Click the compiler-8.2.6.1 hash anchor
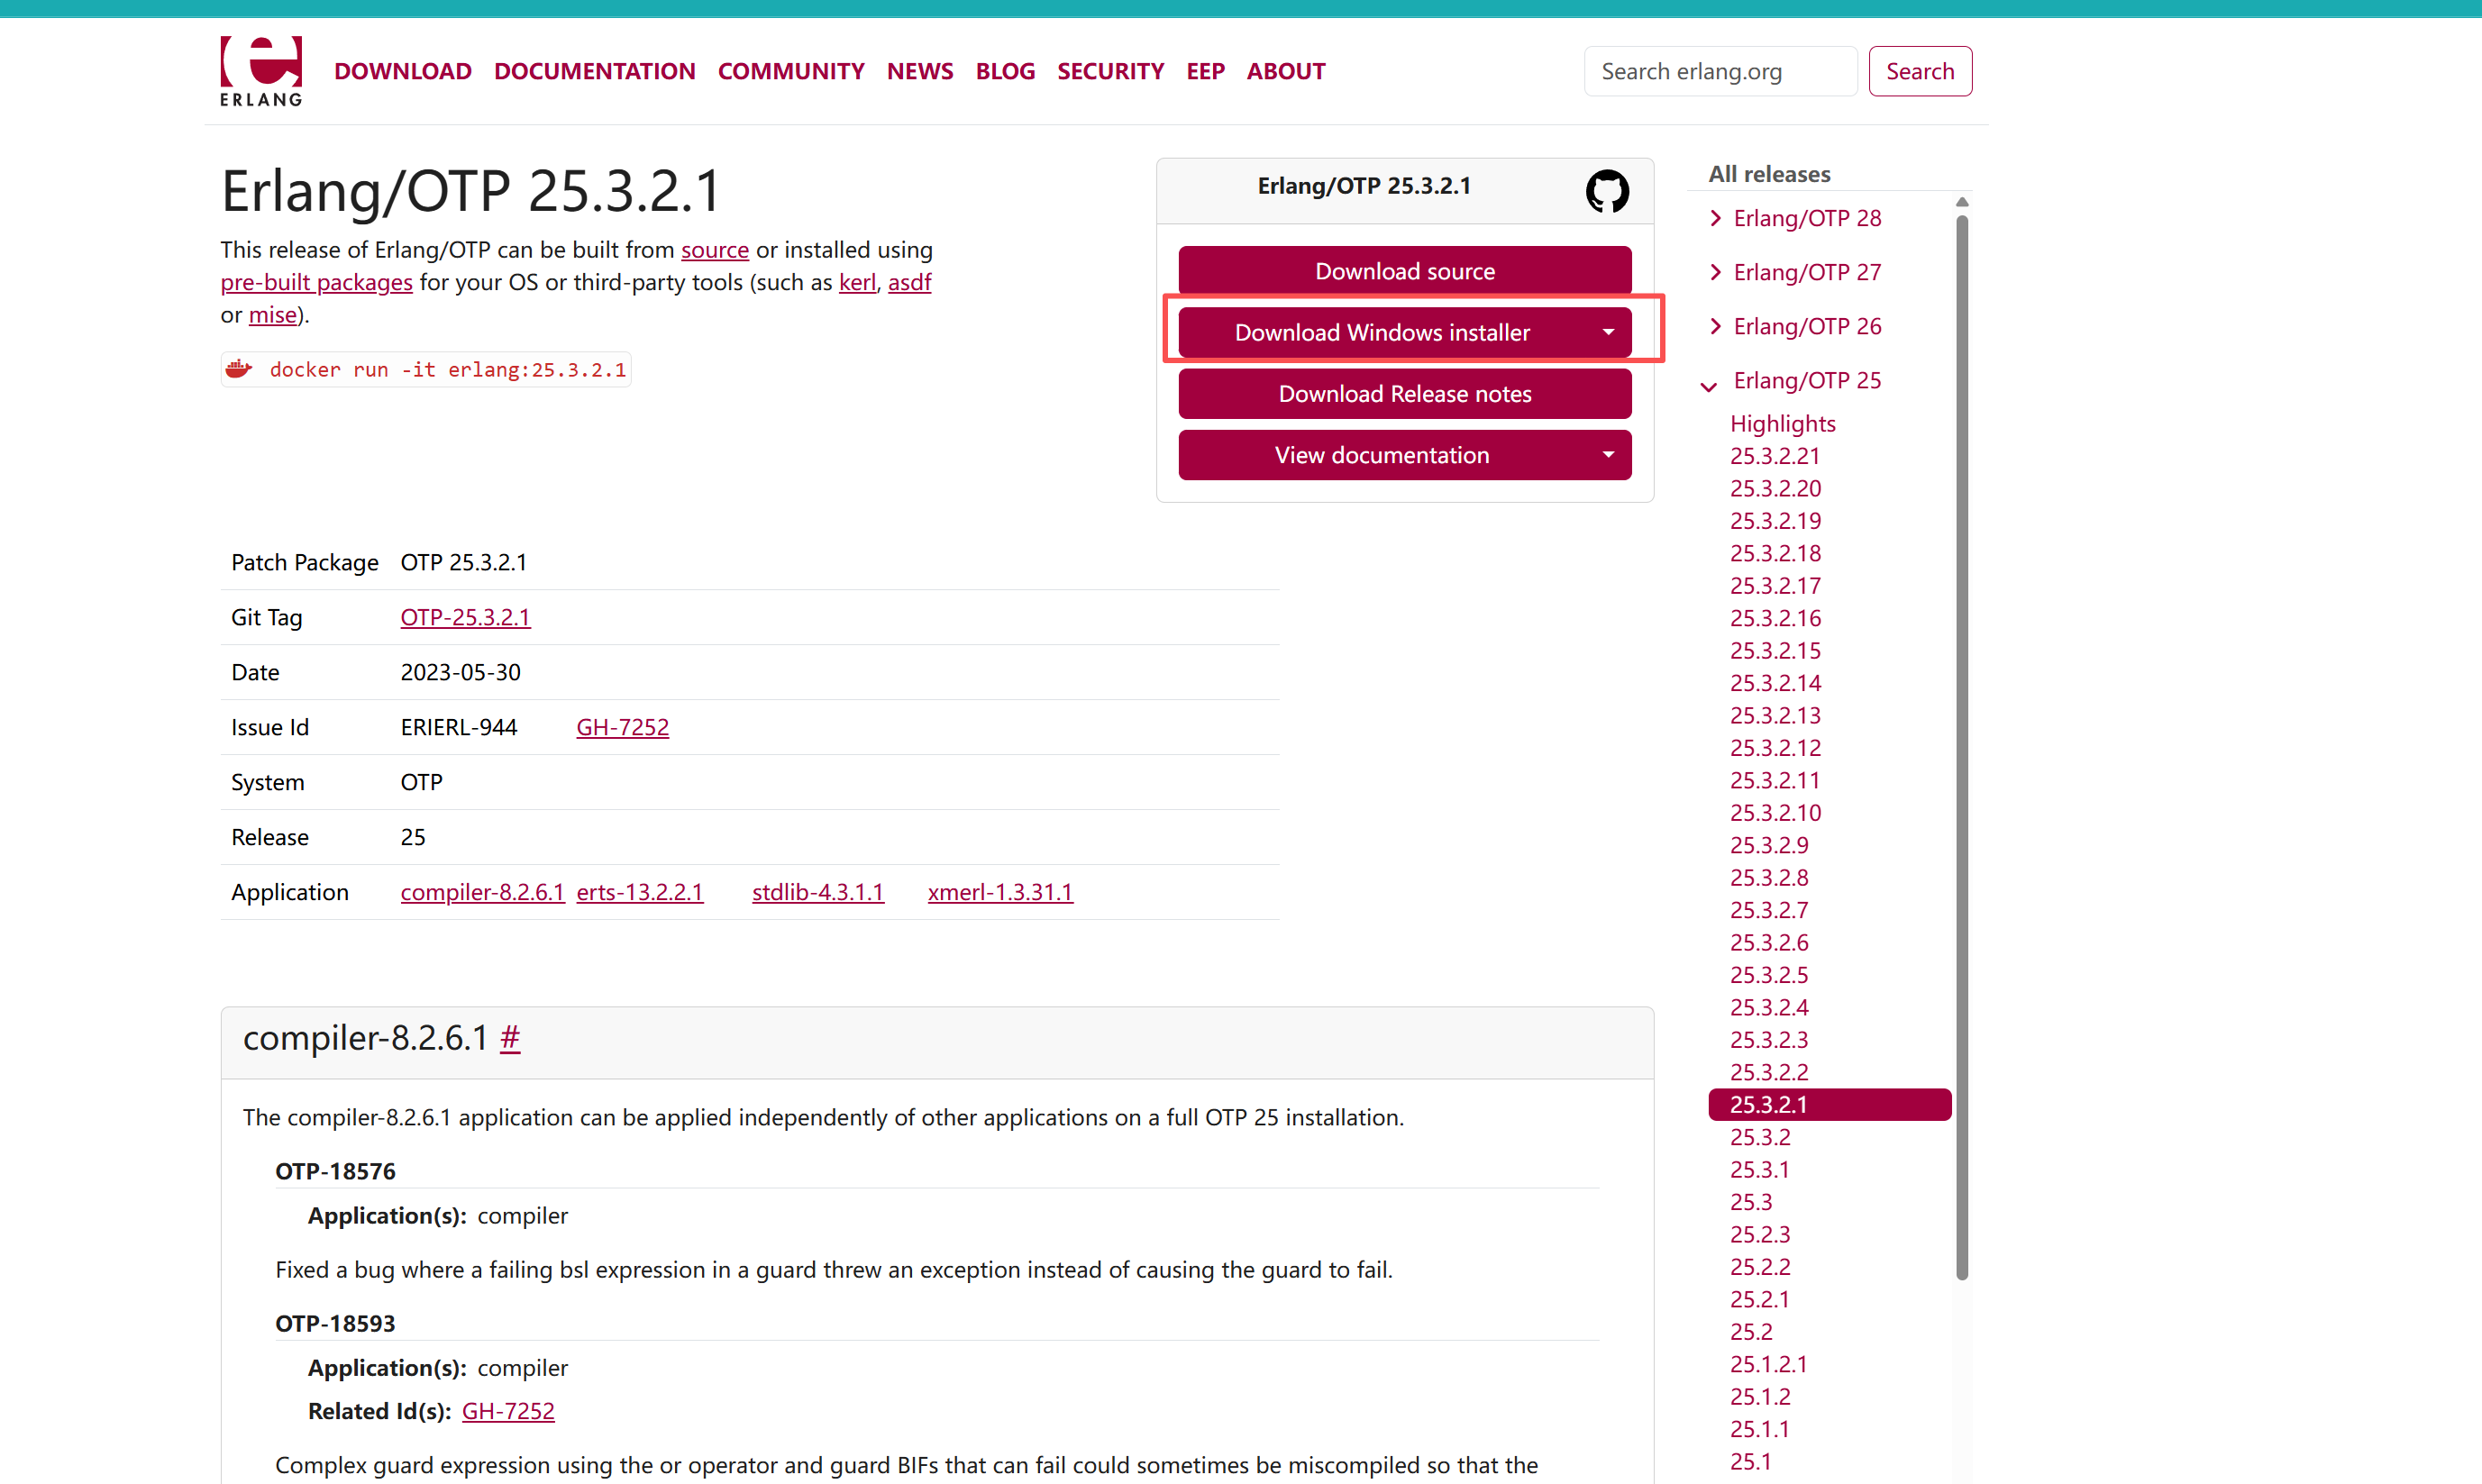The height and width of the screenshot is (1484, 2482). [x=510, y=1039]
